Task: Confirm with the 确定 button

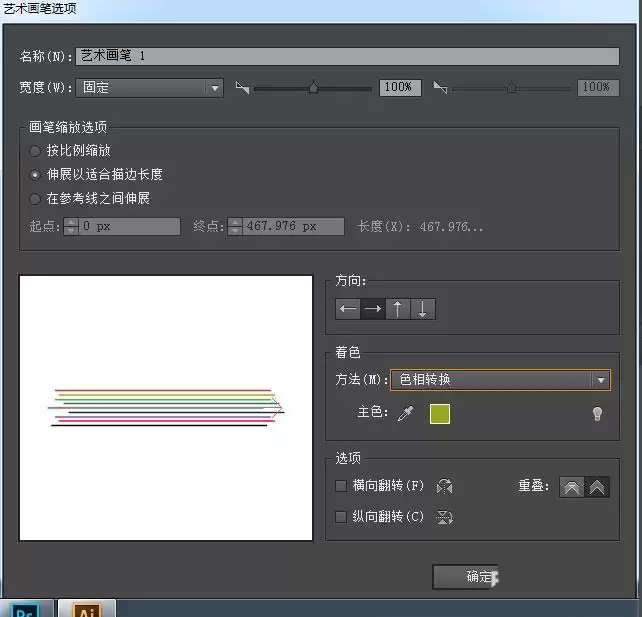Action: (x=465, y=576)
